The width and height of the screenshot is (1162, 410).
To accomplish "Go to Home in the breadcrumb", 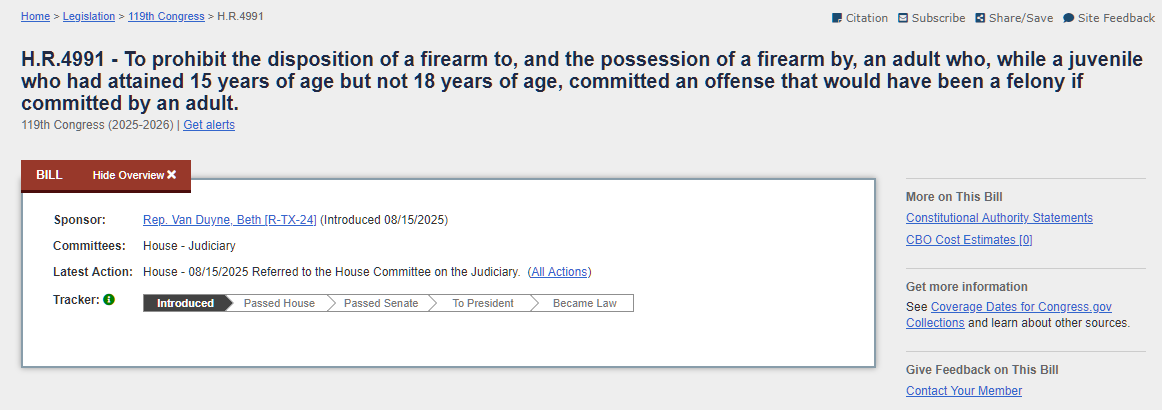I will 36,16.
